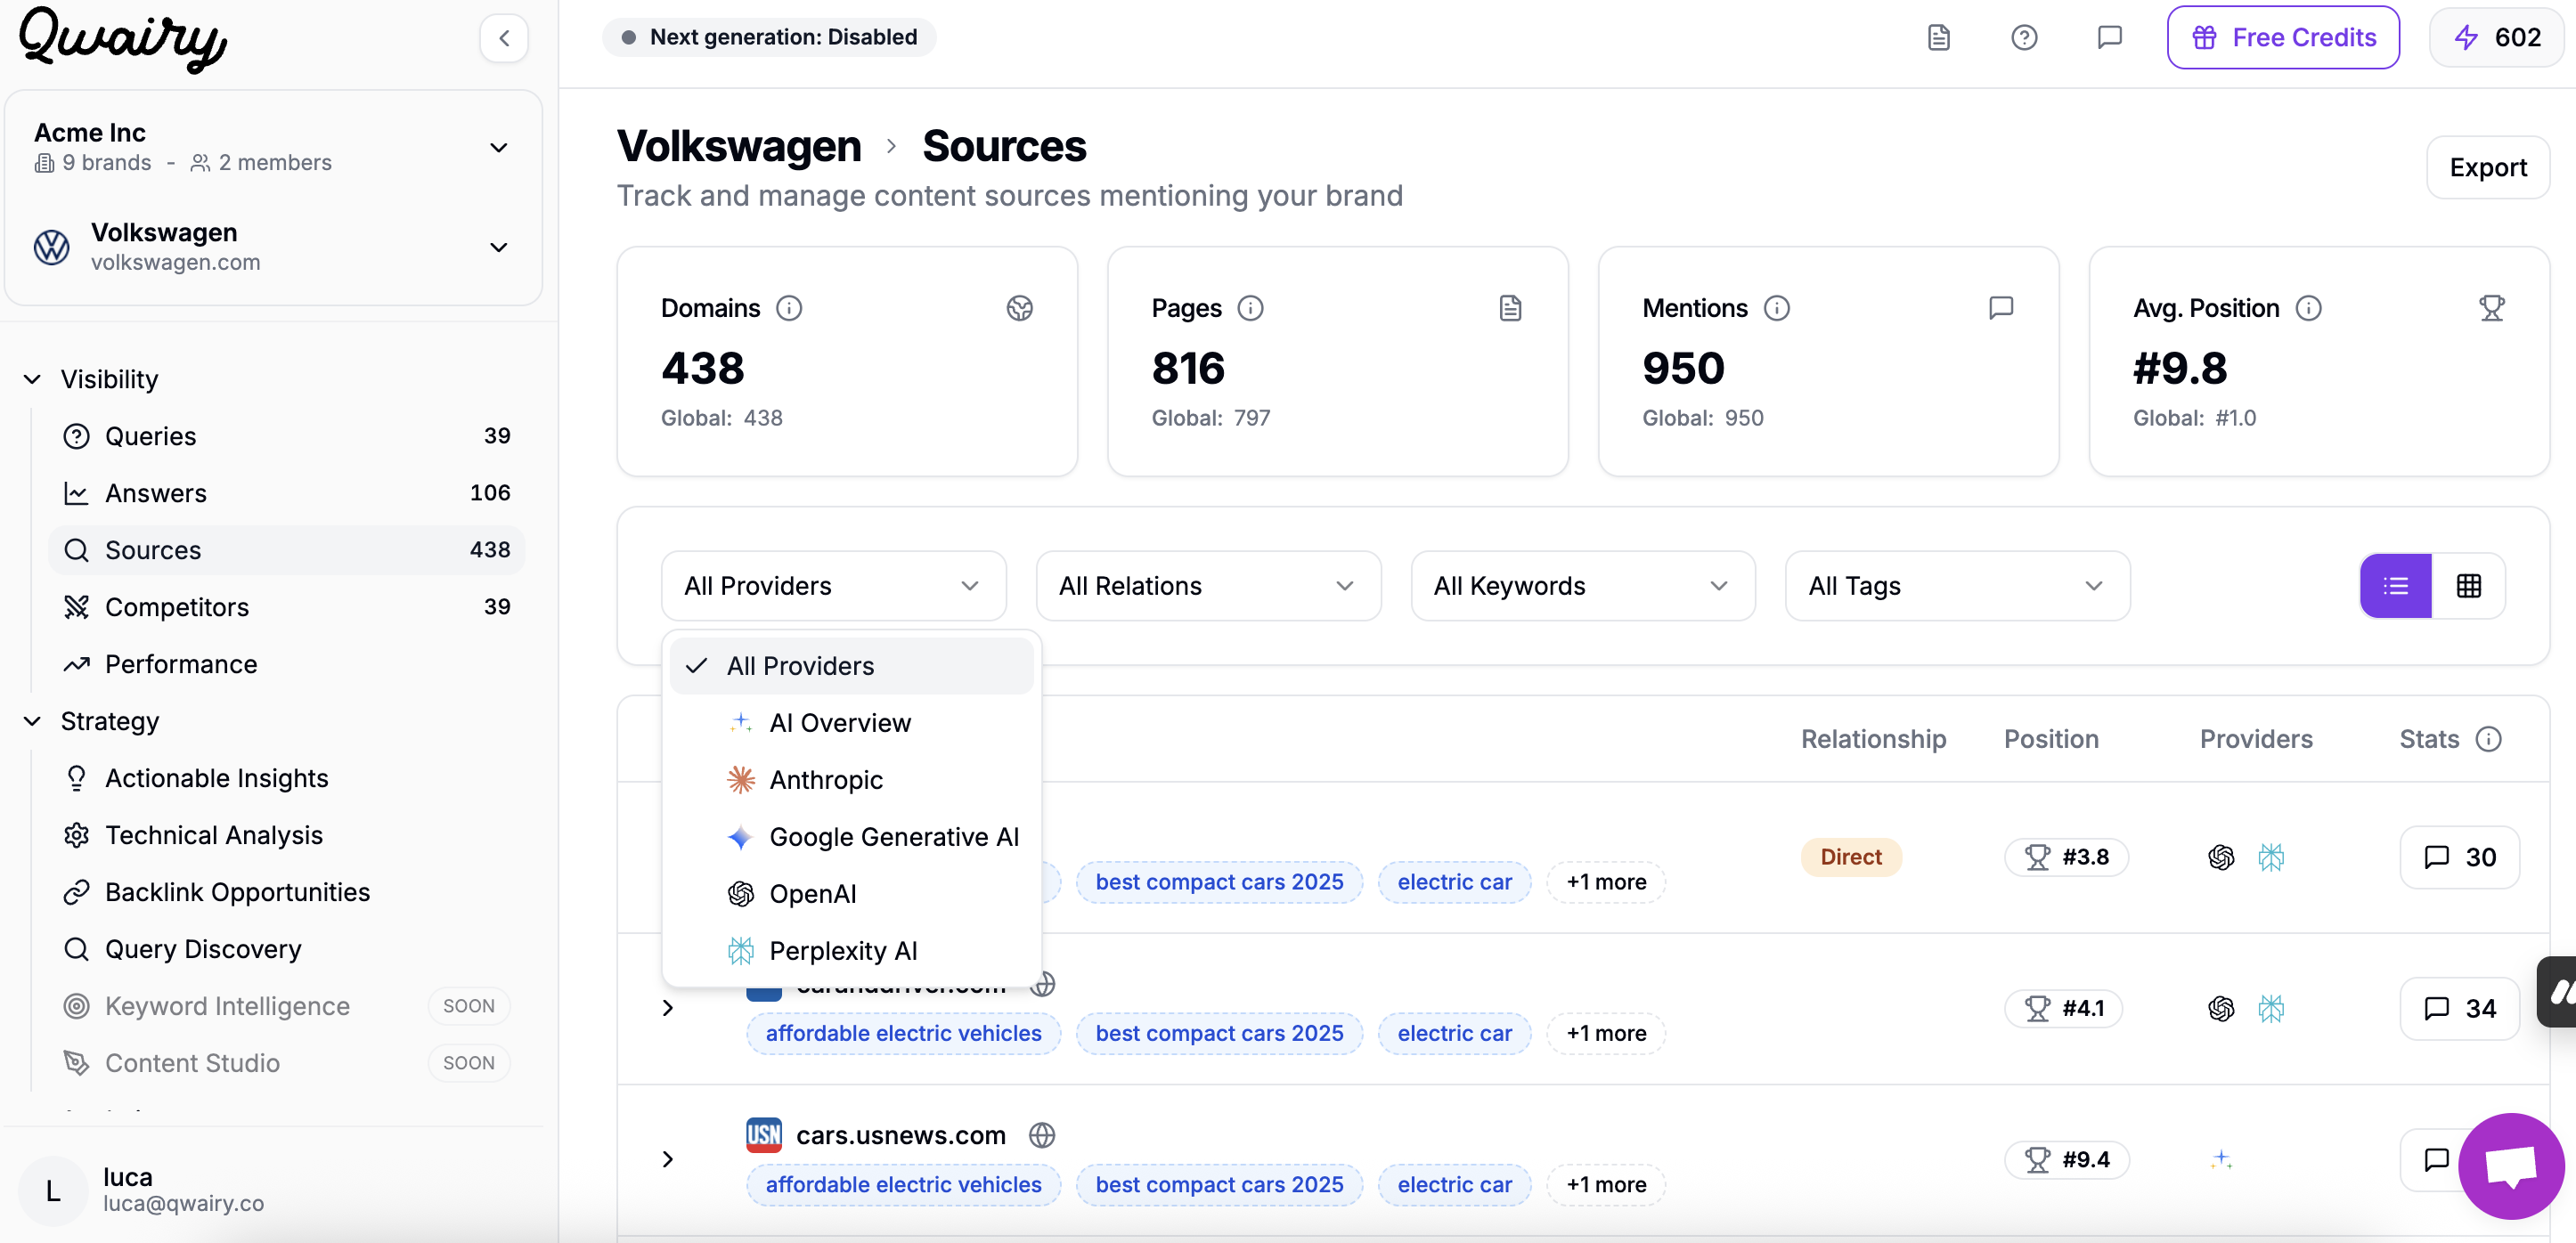Click Volkswagen breadcrumb in page title
The height and width of the screenshot is (1243, 2576).
tap(739, 147)
